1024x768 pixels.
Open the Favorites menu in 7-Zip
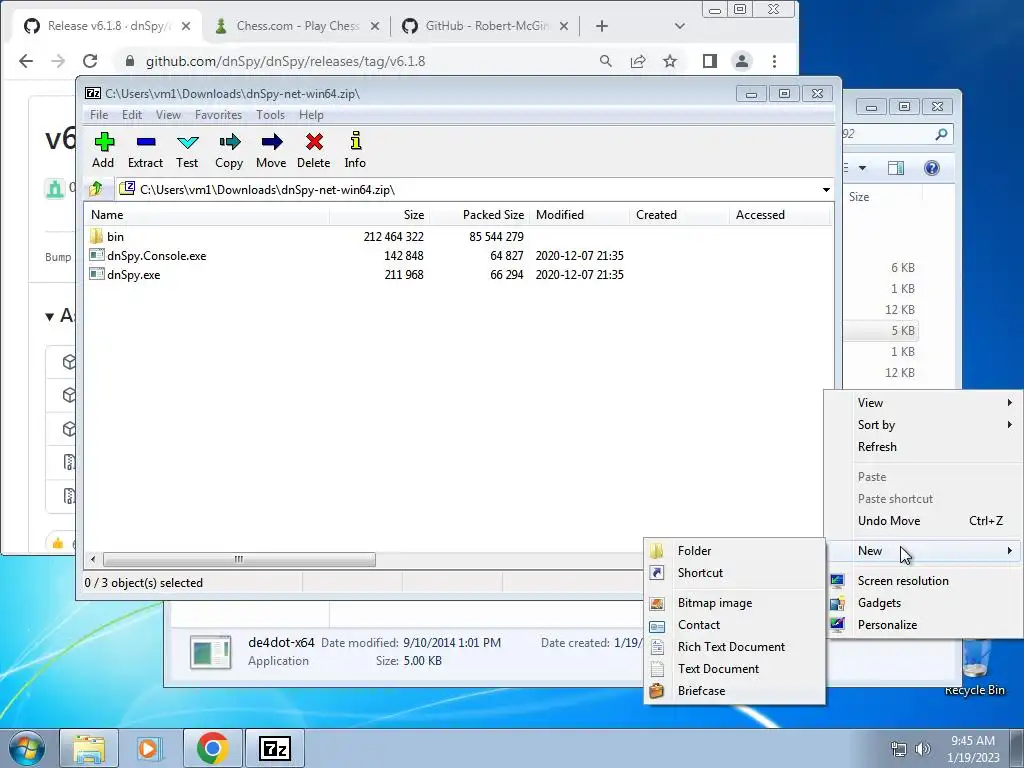coord(218,115)
